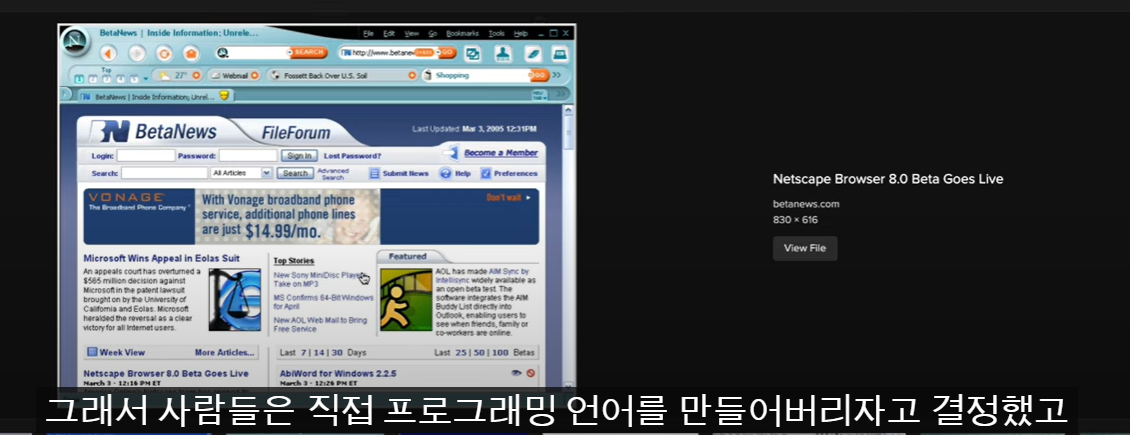Select toolbar set number 1
1130x435 pixels.
pyautogui.click(x=79, y=79)
